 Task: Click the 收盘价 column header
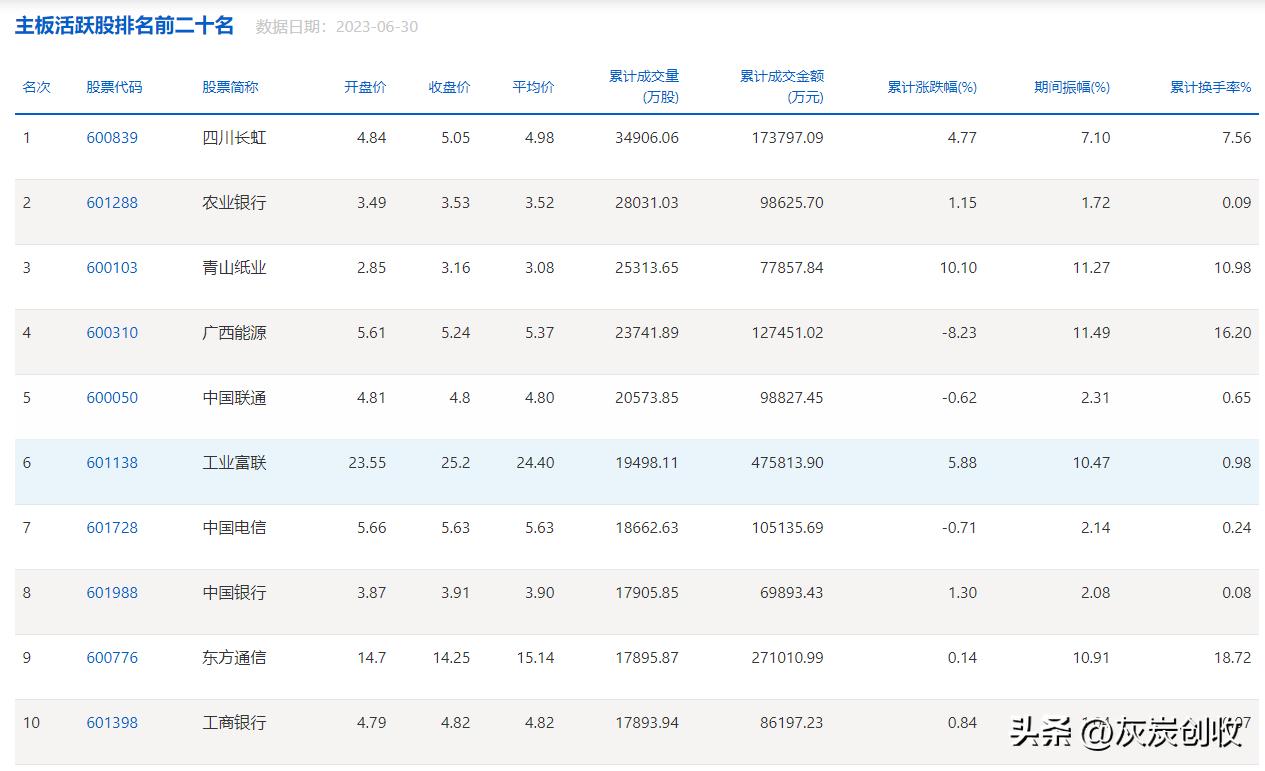click(450, 87)
